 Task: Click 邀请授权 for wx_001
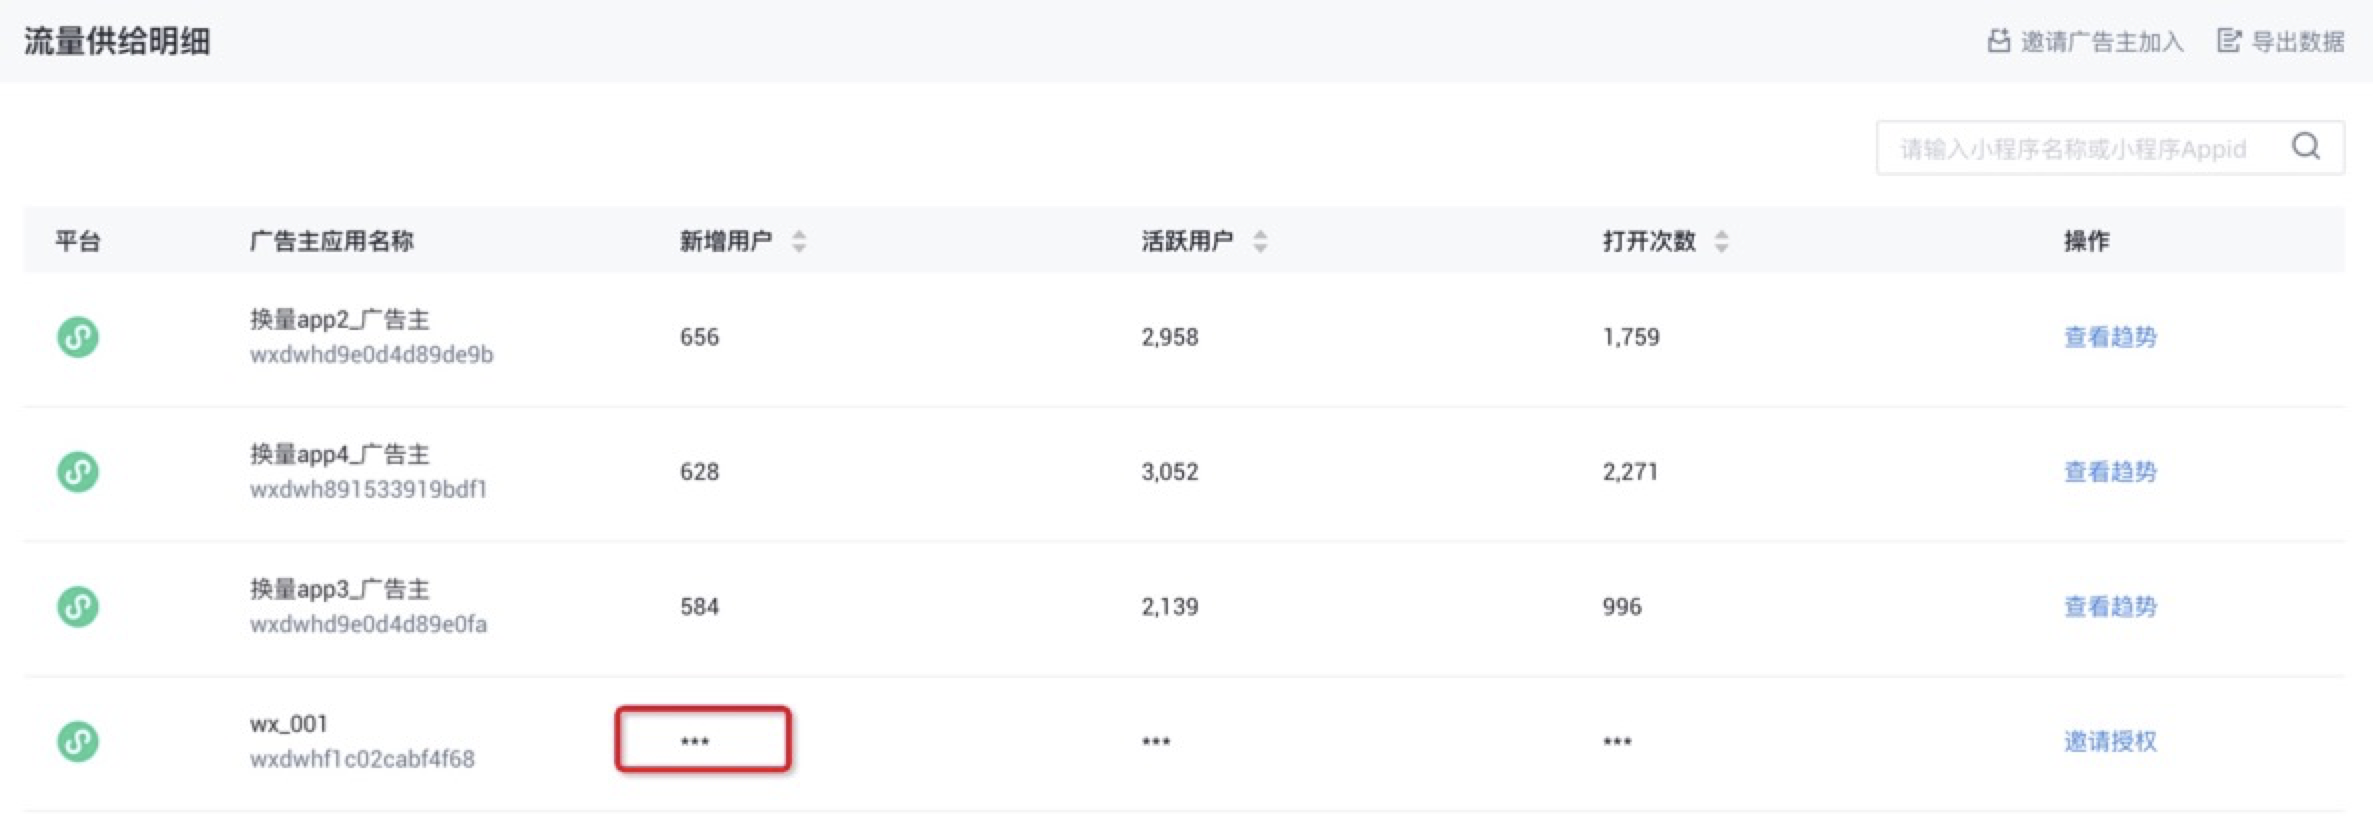click(2110, 742)
